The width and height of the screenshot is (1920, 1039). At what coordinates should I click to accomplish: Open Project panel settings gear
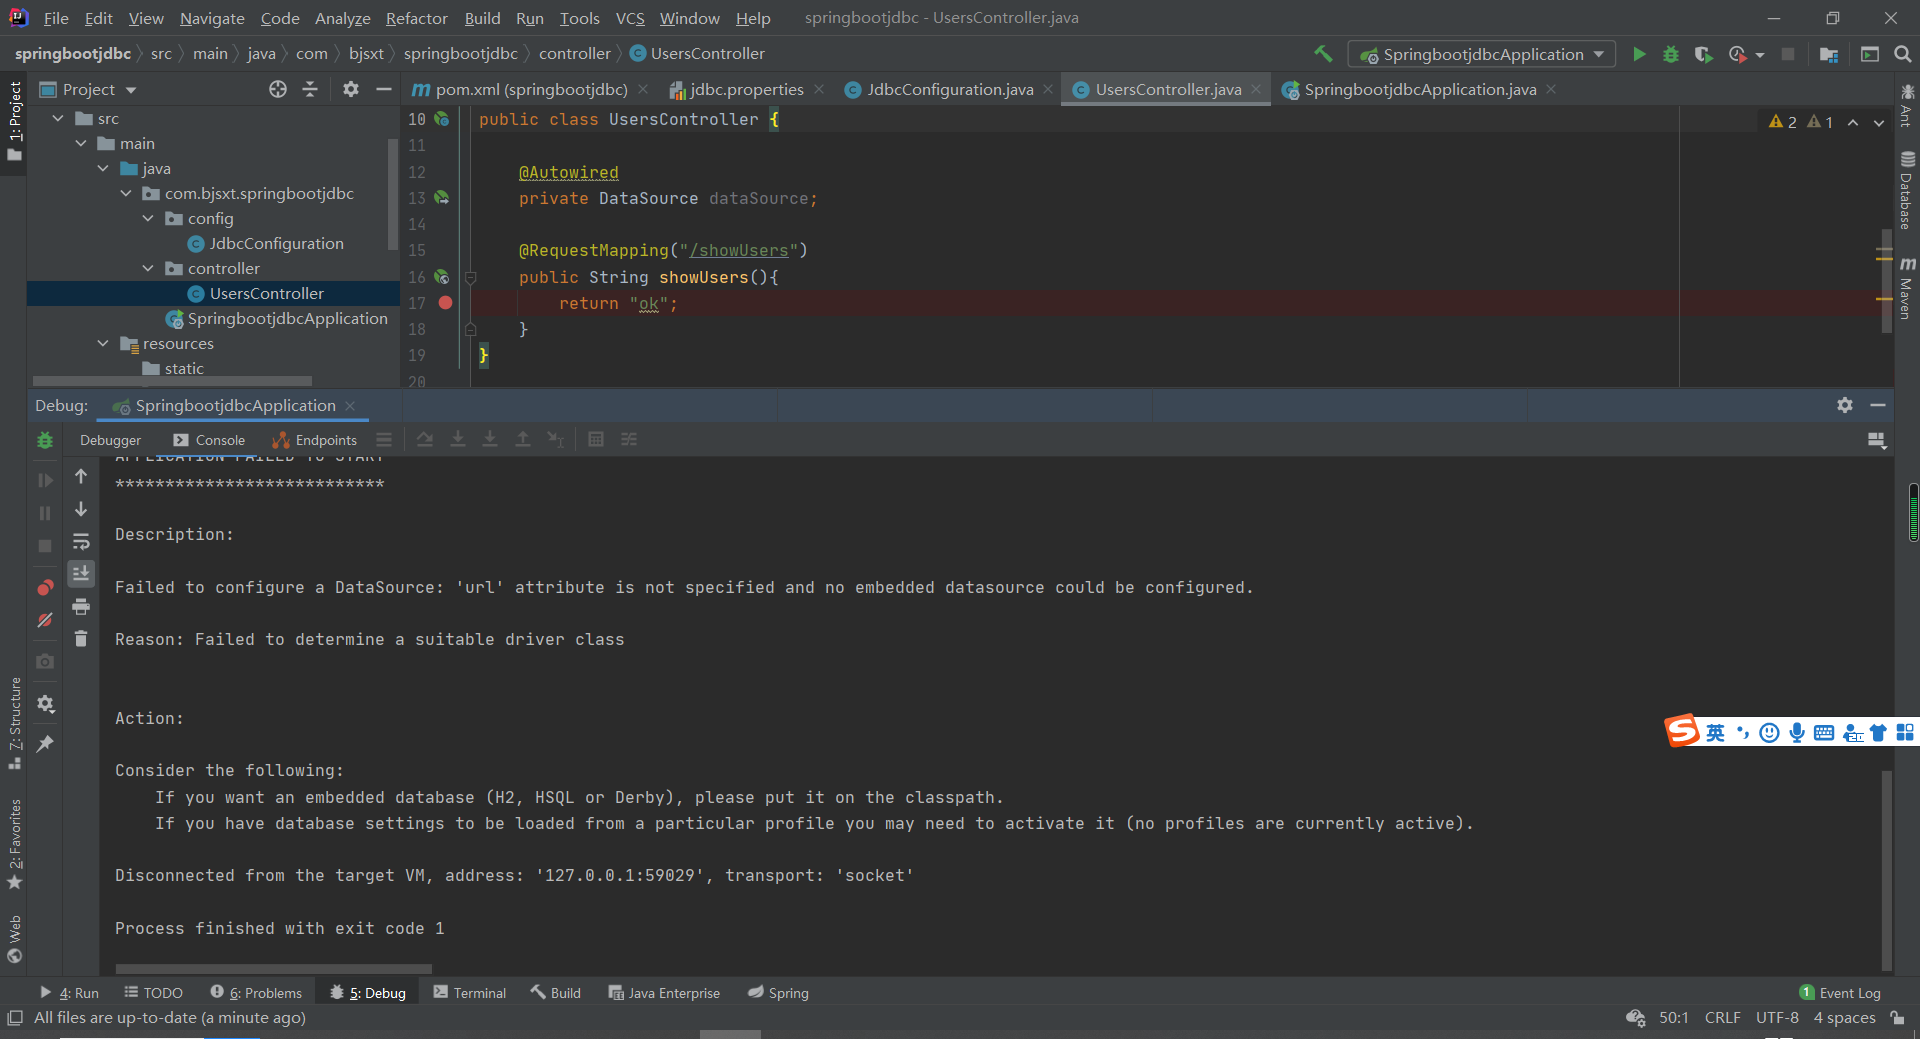pyautogui.click(x=350, y=89)
